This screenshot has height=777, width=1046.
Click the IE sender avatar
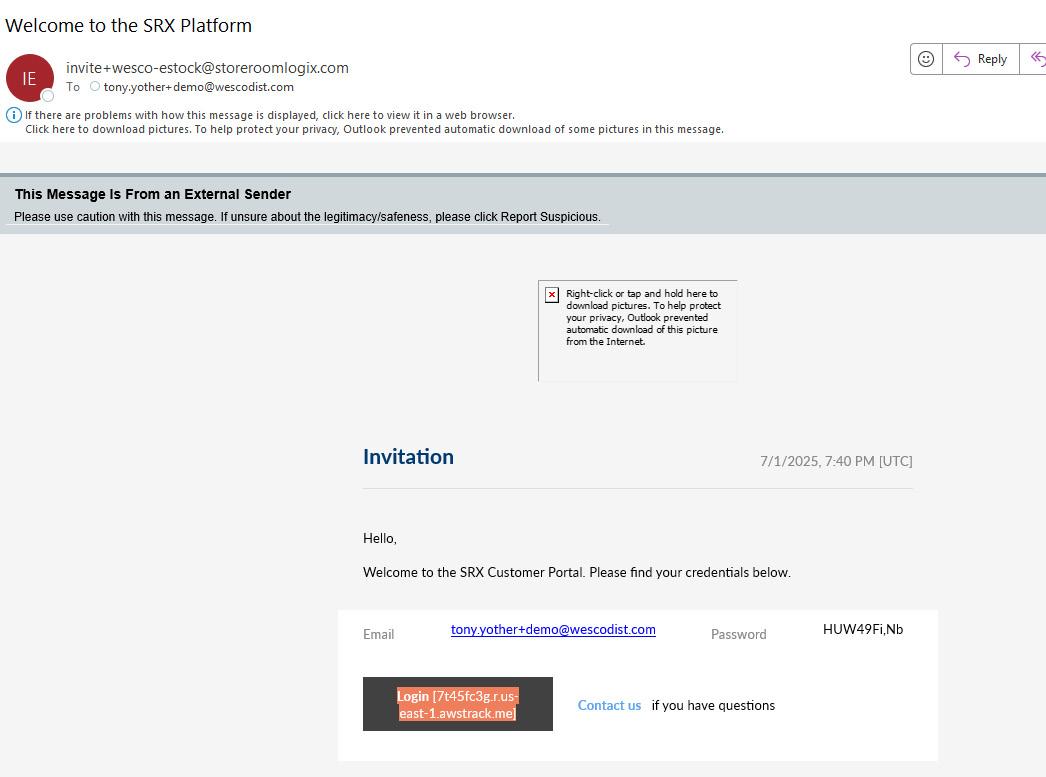[x=30, y=78]
